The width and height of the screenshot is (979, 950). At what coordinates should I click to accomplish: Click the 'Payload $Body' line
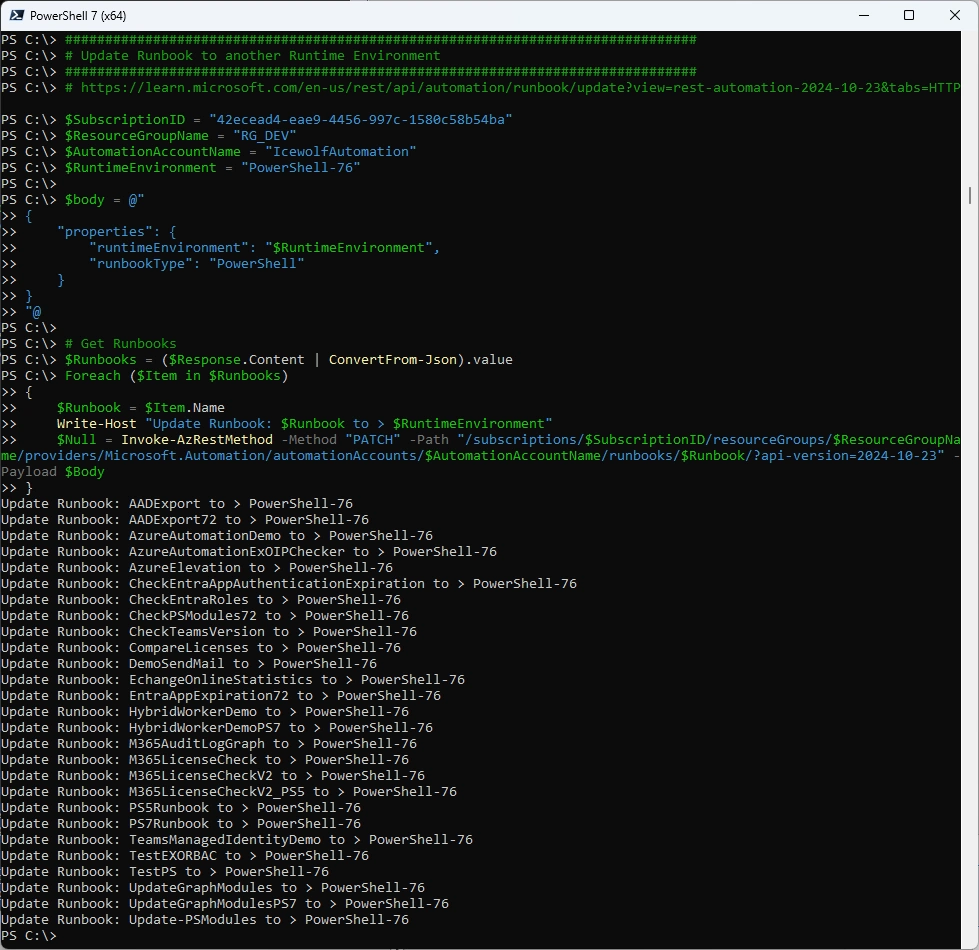pyautogui.click(x=53, y=472)
